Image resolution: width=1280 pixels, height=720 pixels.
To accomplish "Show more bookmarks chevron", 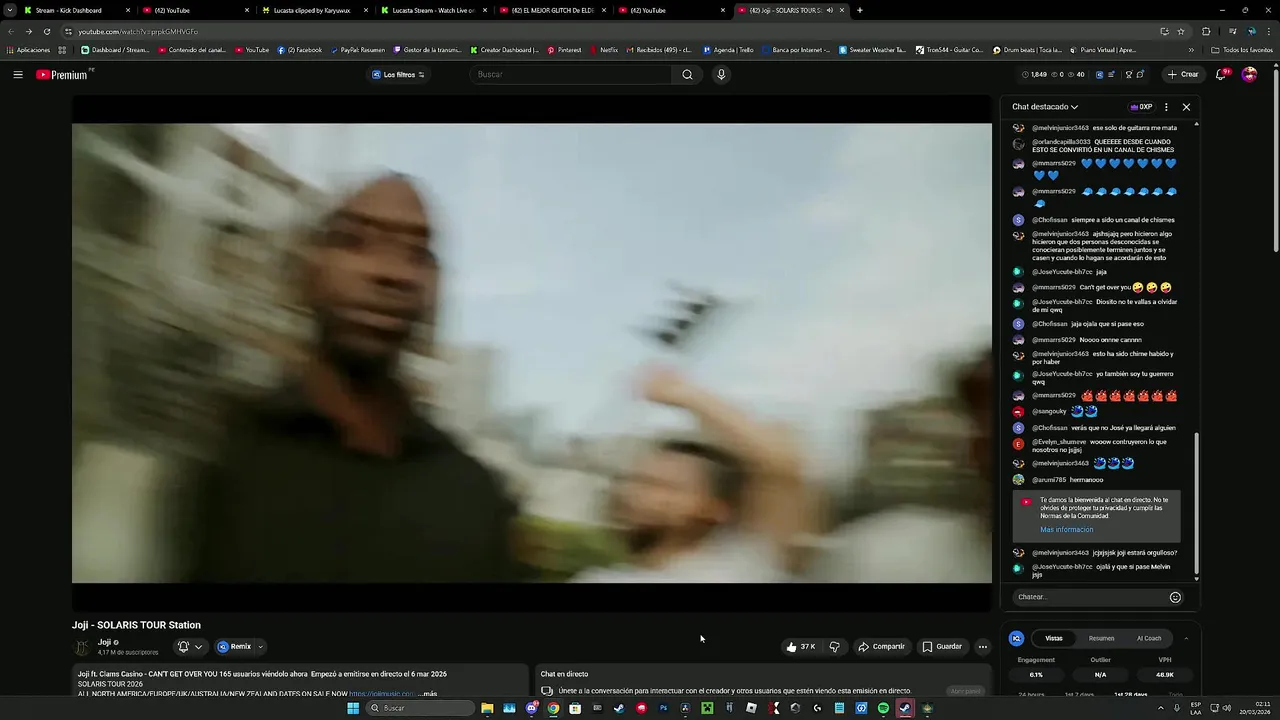I will point(1191,50).
